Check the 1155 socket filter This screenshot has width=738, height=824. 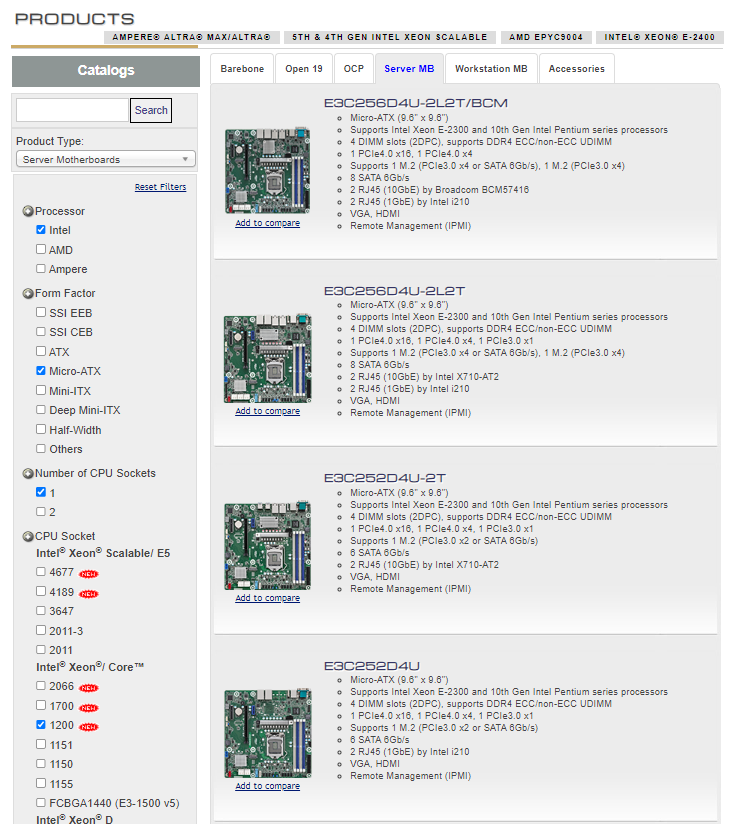click(41, 783)
